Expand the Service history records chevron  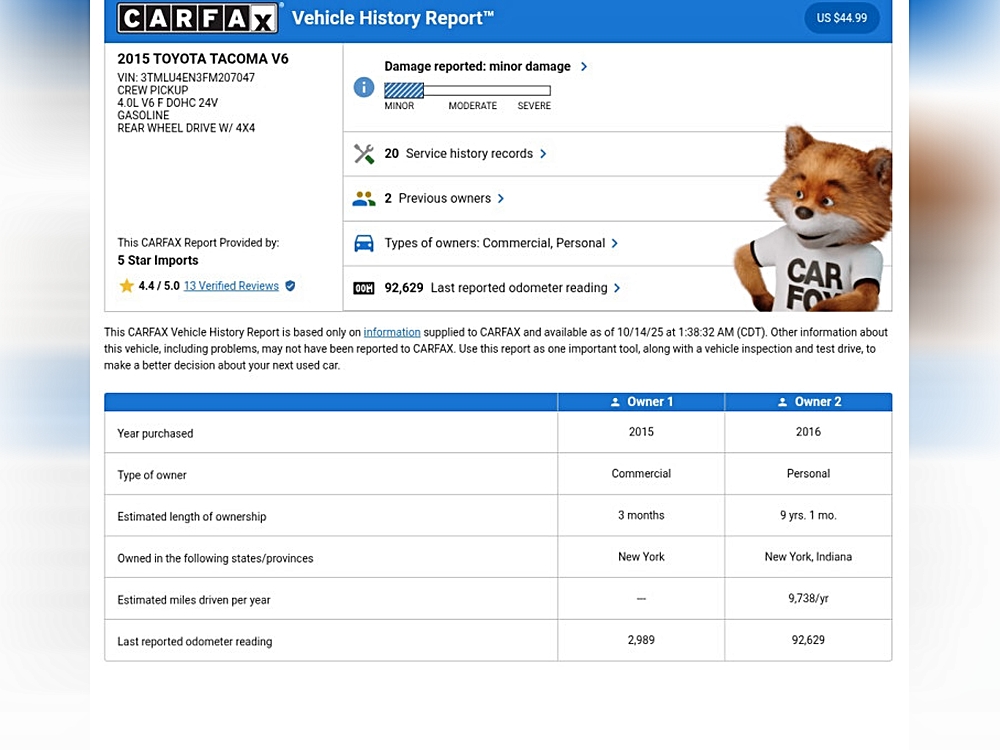pos(543,154)
